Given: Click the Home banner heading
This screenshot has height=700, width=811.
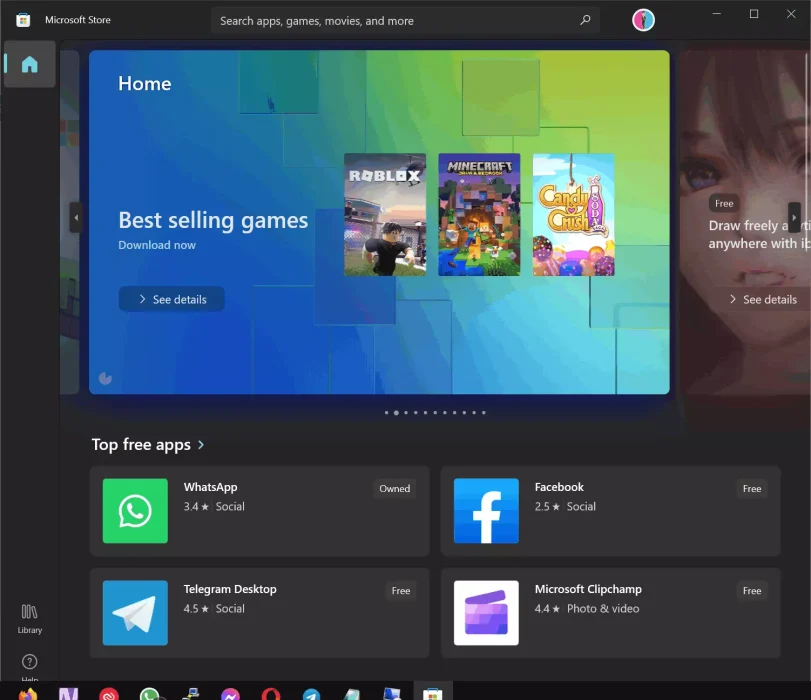Looking at the screenshot, I should click(x=144, y=83).
